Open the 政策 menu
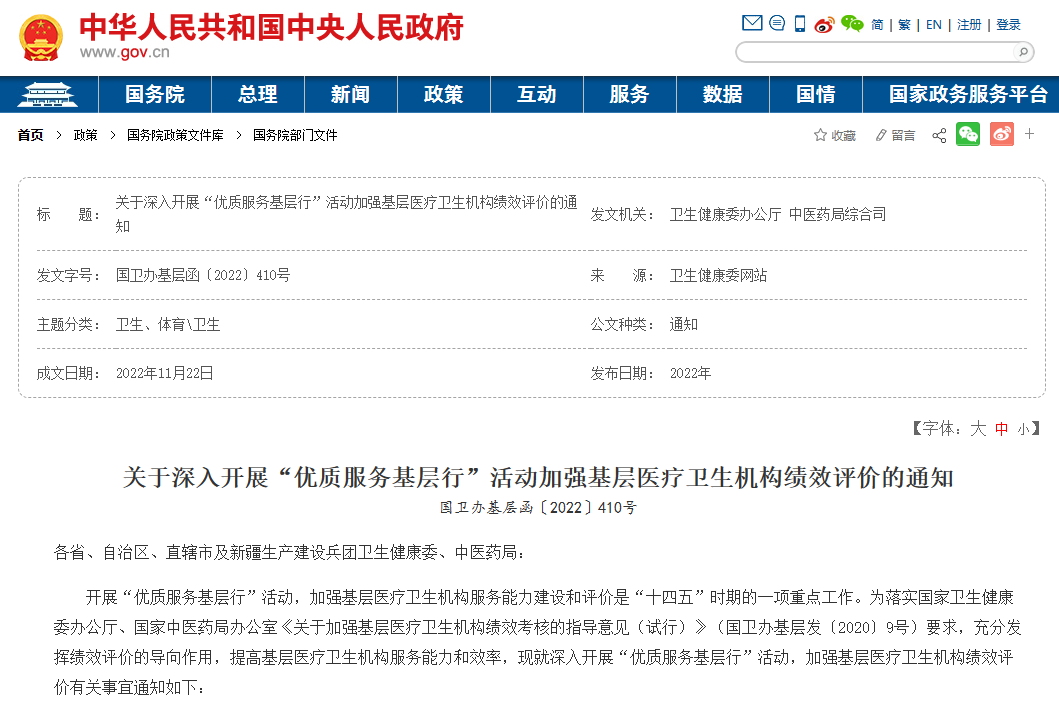 (x=444, y=95)
